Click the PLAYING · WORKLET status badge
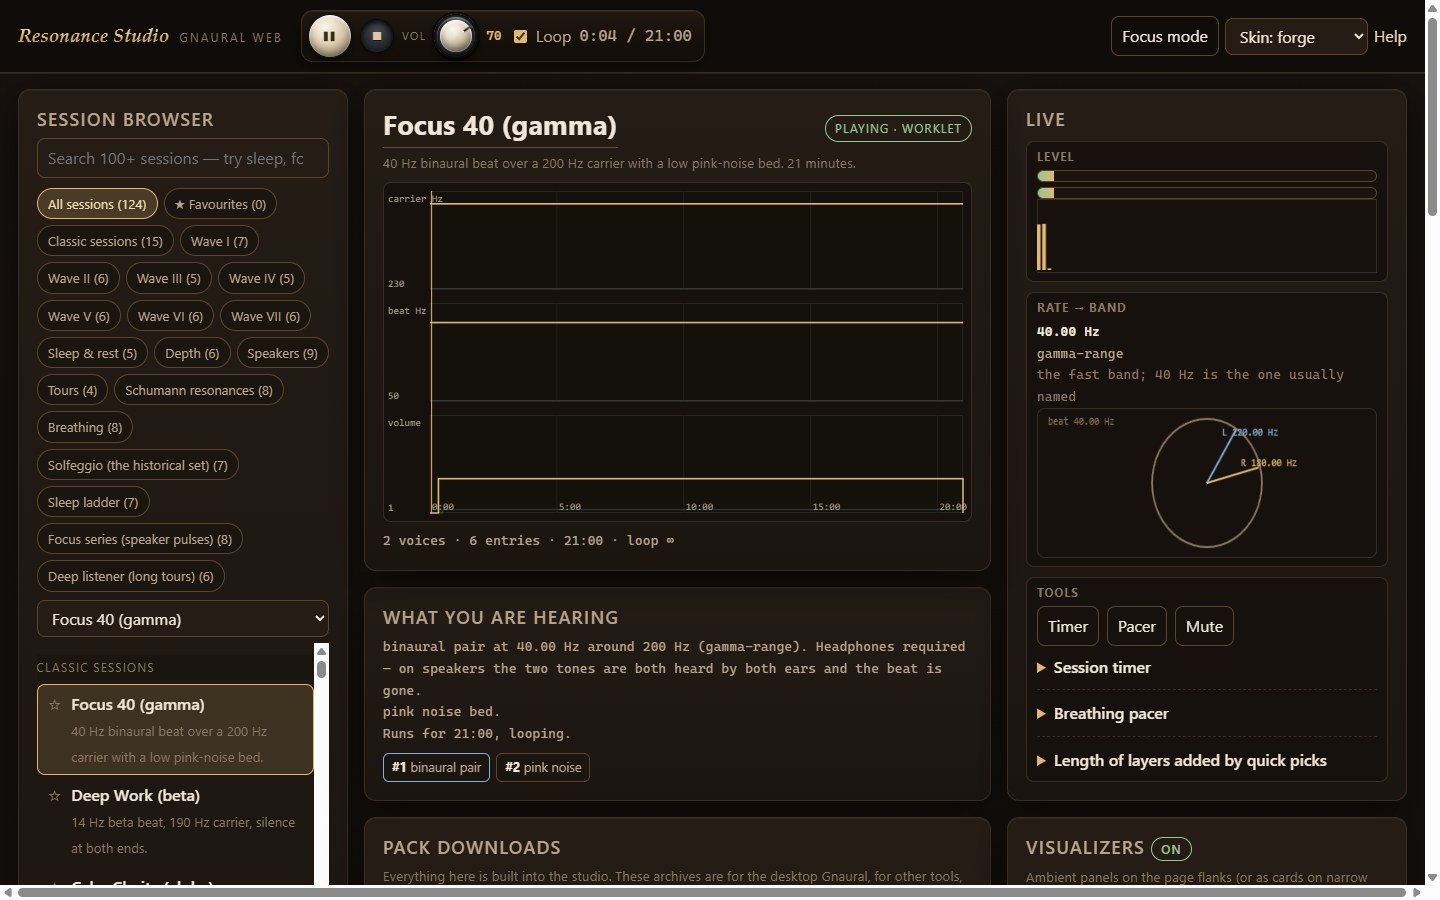1440x900 pixels. [x=898, y=128]
